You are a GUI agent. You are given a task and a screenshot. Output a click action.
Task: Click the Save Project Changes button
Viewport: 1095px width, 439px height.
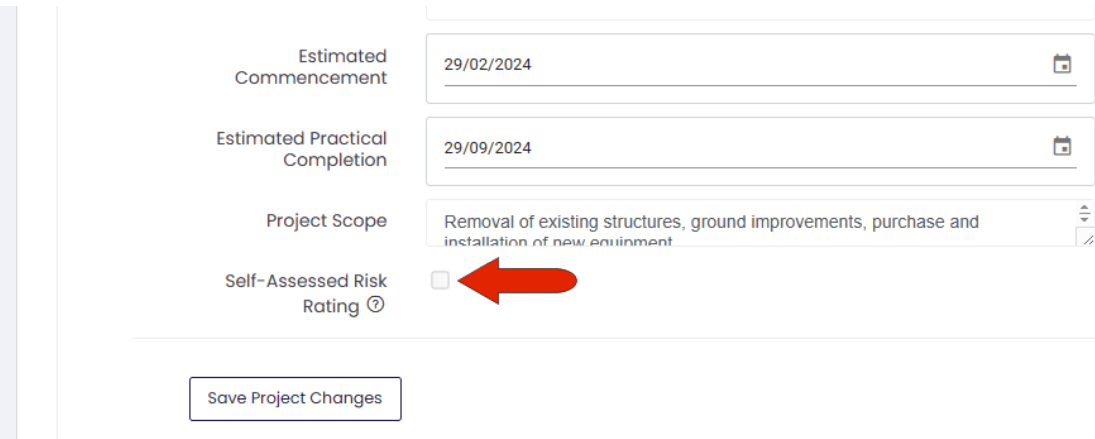point(295,399)
